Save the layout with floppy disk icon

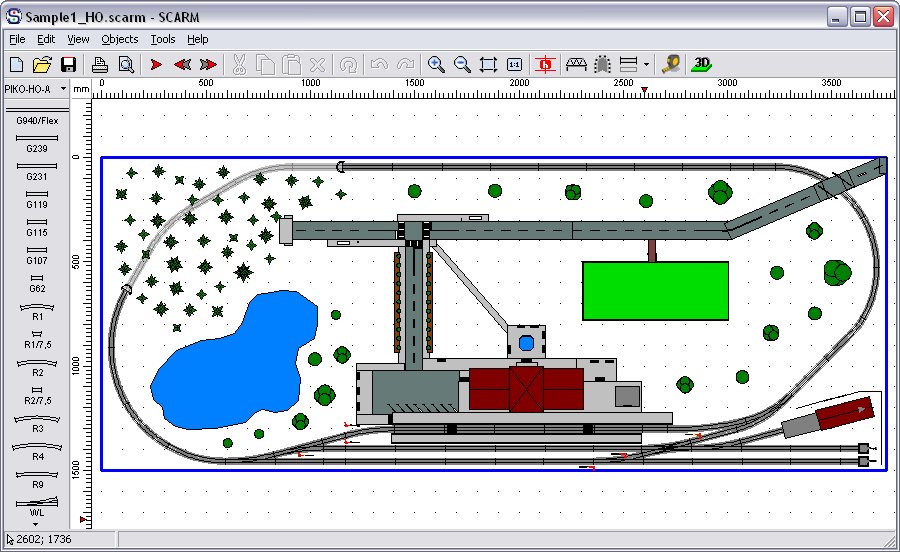point(68,64)
